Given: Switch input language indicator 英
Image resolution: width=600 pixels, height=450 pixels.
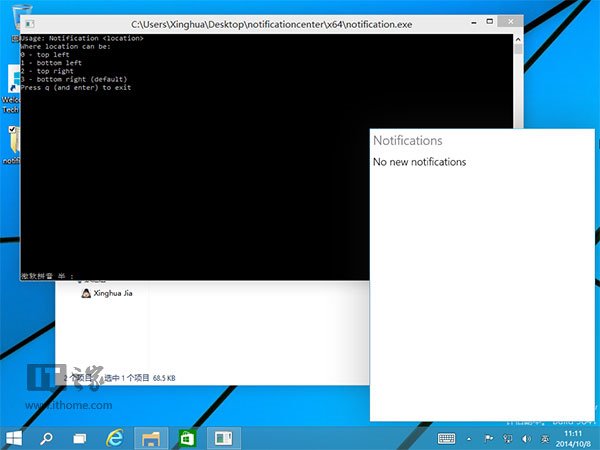Looking at the screenshot, I should pos(545,438).
